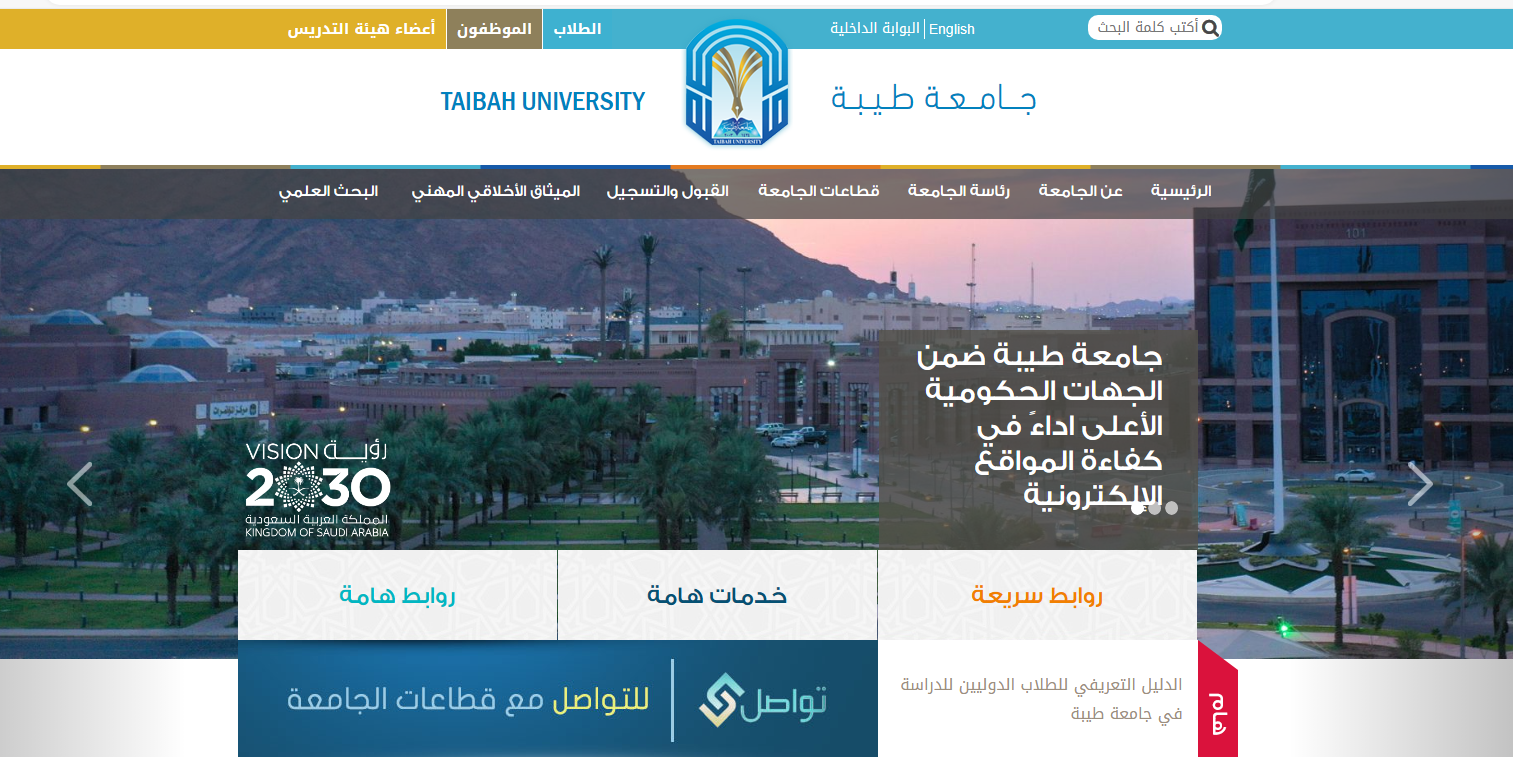Screen dimensions: 1513x757
Task: Switch to the خدمات هامة tab
Action: [717, 596]
